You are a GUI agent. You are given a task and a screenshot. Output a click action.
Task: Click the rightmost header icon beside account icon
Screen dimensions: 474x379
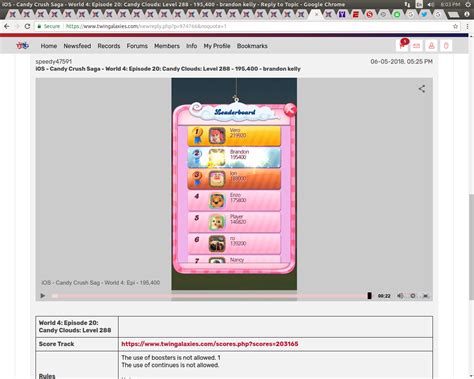coord(446,46)
